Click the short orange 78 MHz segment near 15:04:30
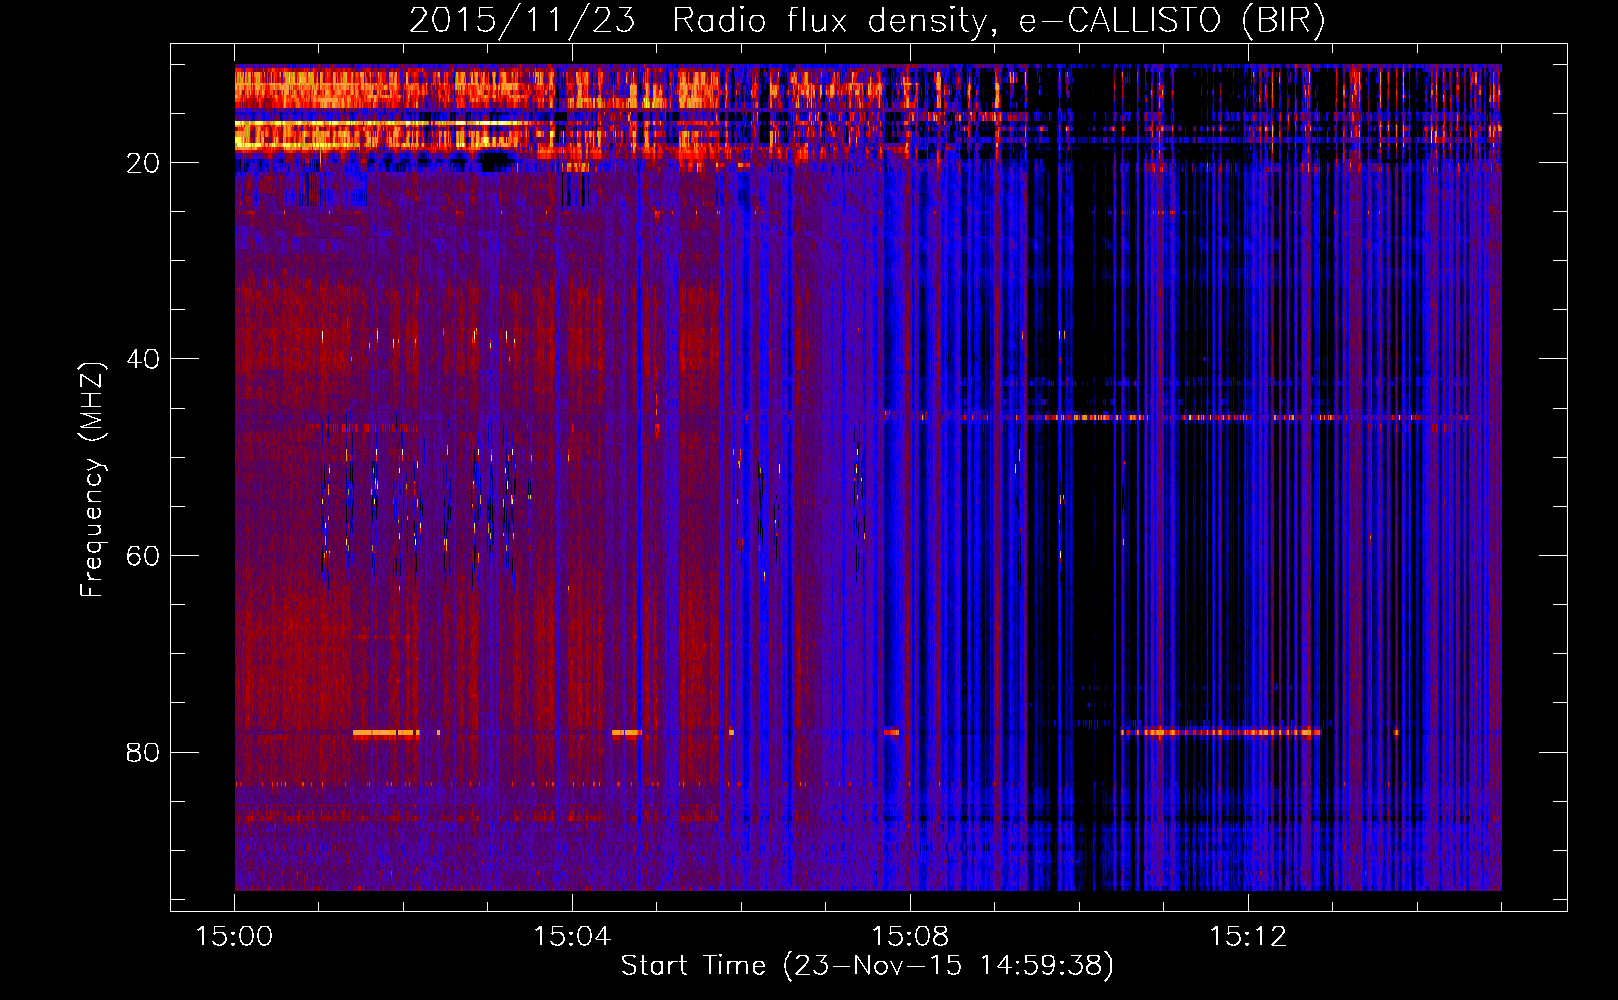The width and height of the screenshot is (1618, 1000). pos(626,733)
